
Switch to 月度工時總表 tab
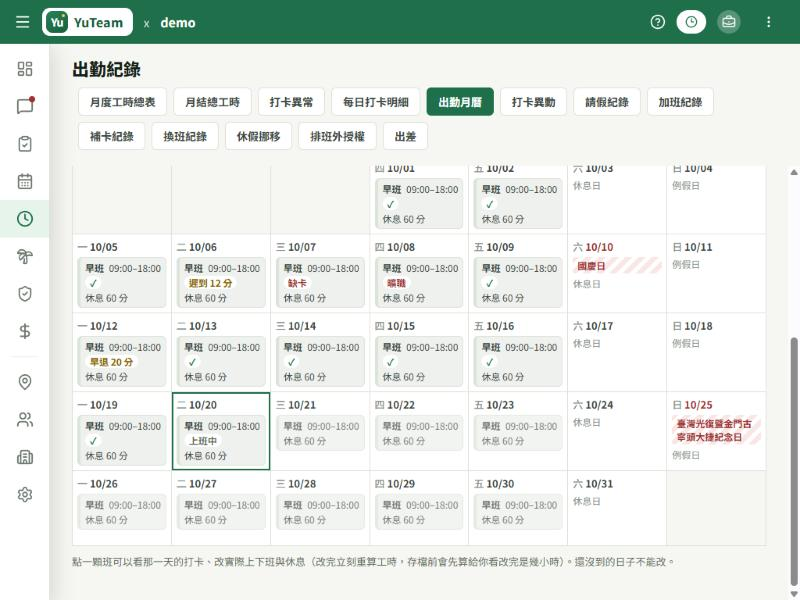[x=122, y=102]
